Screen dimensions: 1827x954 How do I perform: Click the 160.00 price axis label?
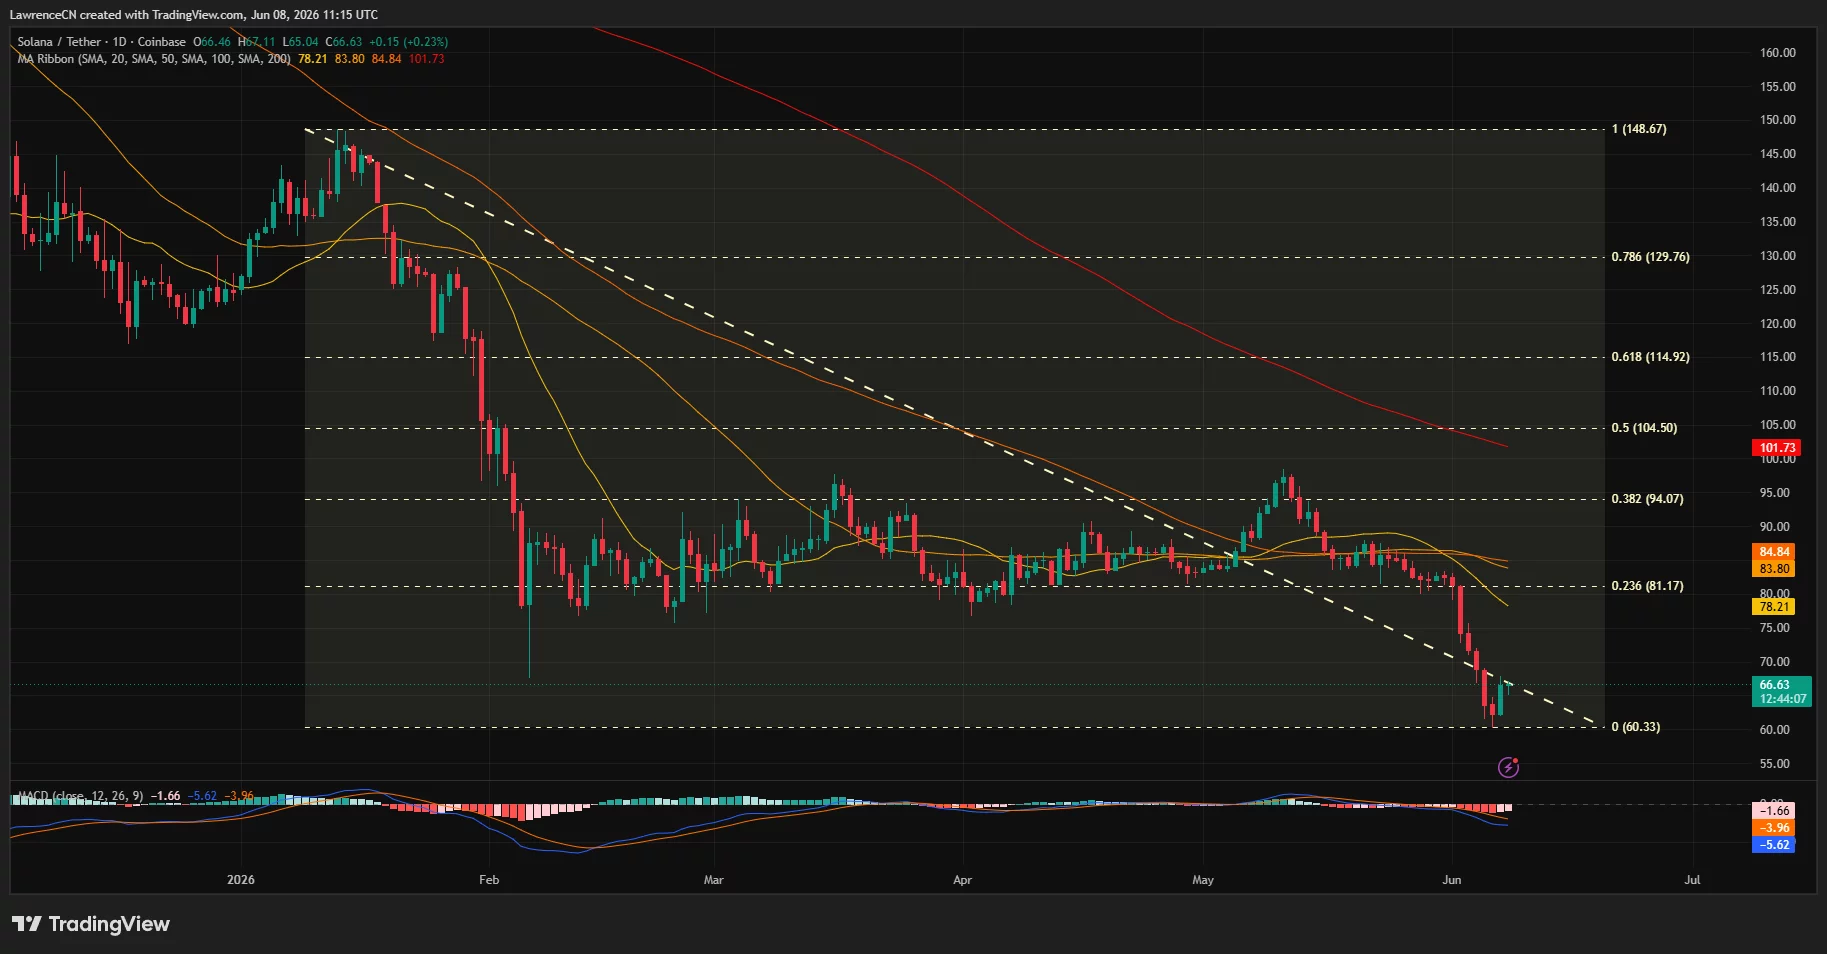point(1778,53)
